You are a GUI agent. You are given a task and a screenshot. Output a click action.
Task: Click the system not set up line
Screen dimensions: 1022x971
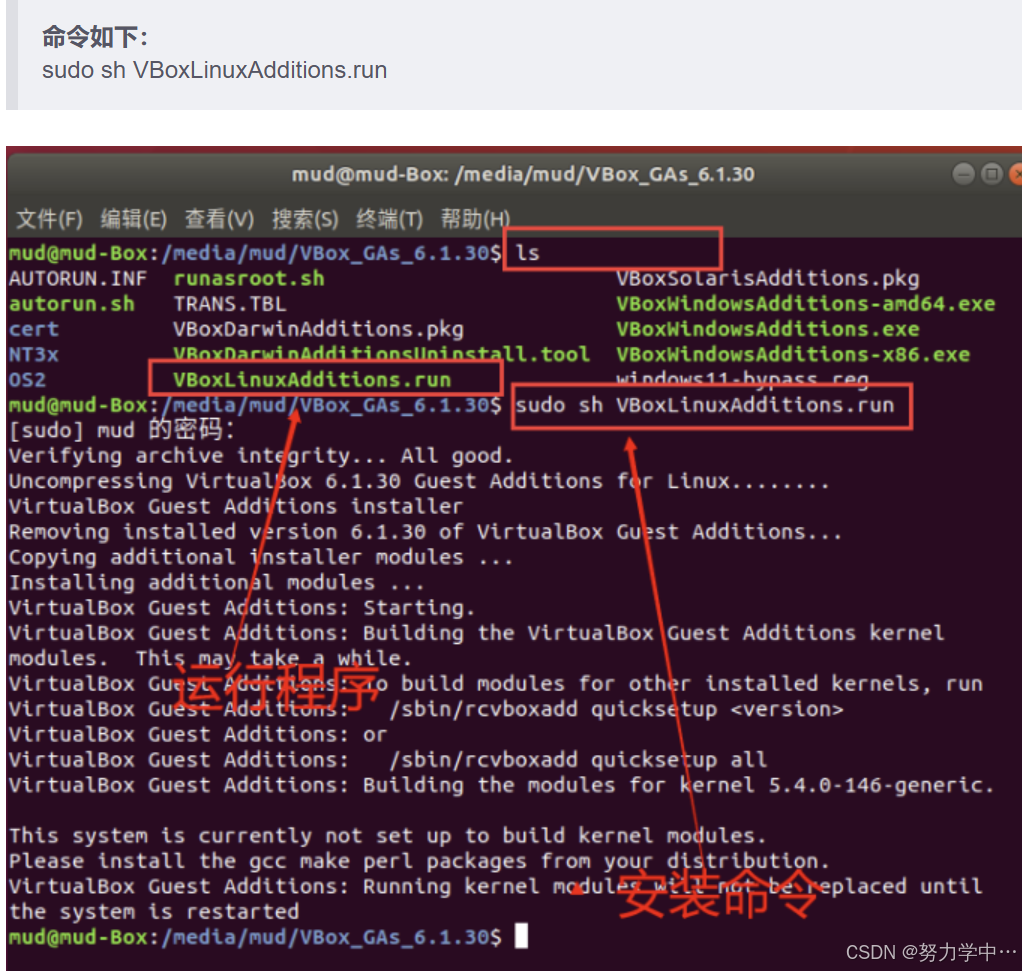click(x=387, y=836)
